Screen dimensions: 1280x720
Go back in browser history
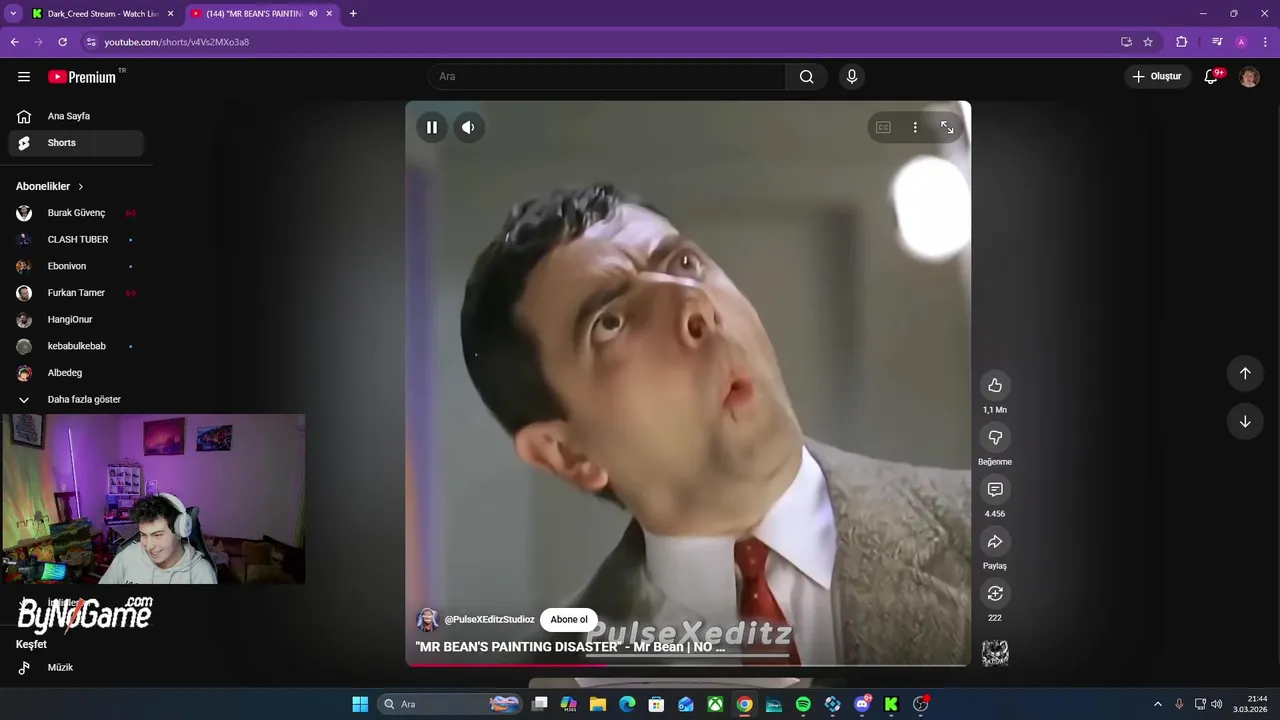pyautogui.click(x=15, y=42)
